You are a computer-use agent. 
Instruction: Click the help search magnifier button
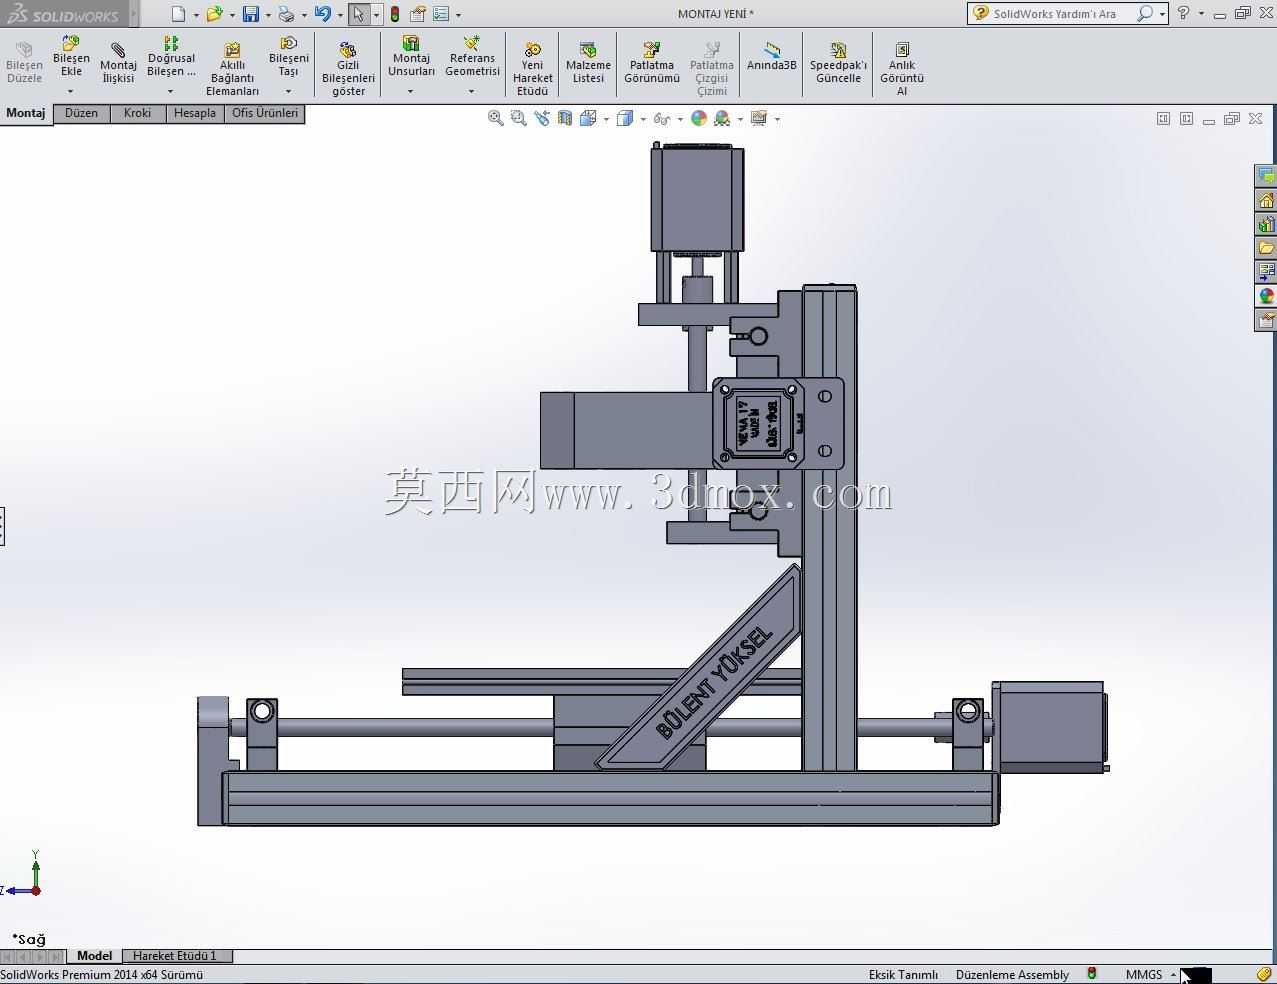pyautogui.click(x=1145, y=14)
